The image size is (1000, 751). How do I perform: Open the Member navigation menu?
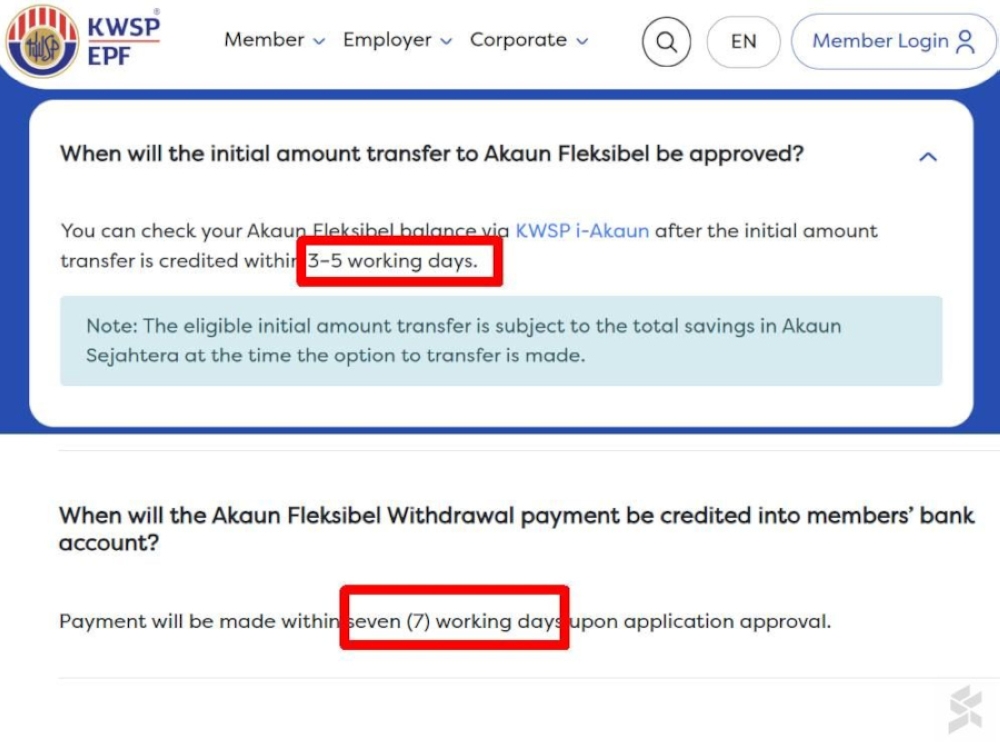264,40
